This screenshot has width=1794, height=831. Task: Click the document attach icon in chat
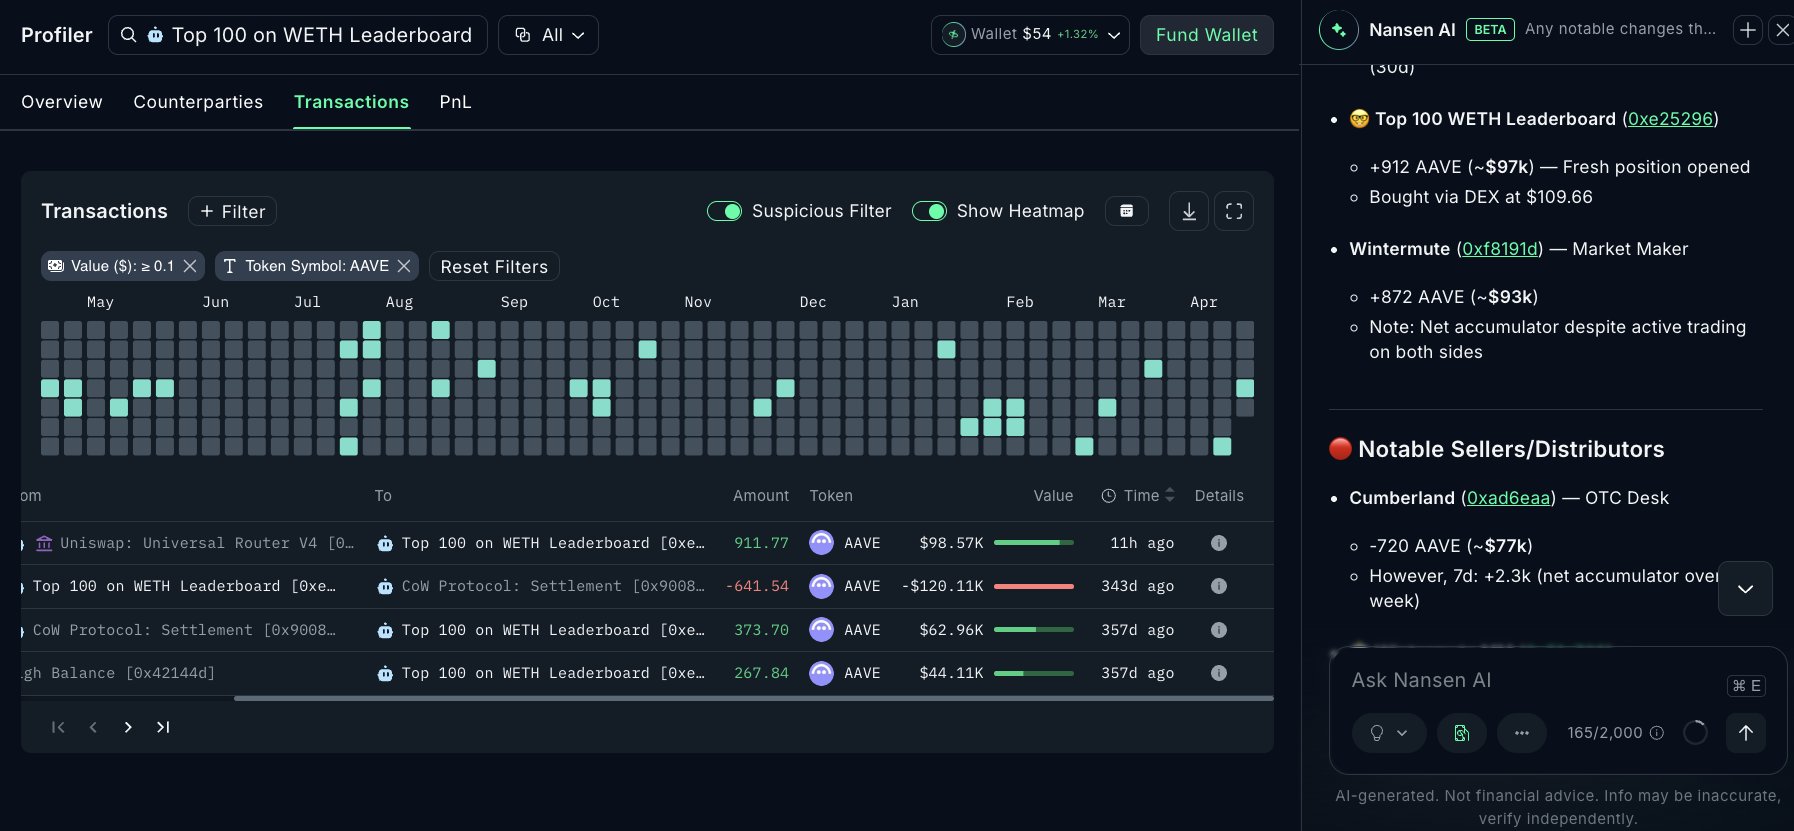(1461, 733)
